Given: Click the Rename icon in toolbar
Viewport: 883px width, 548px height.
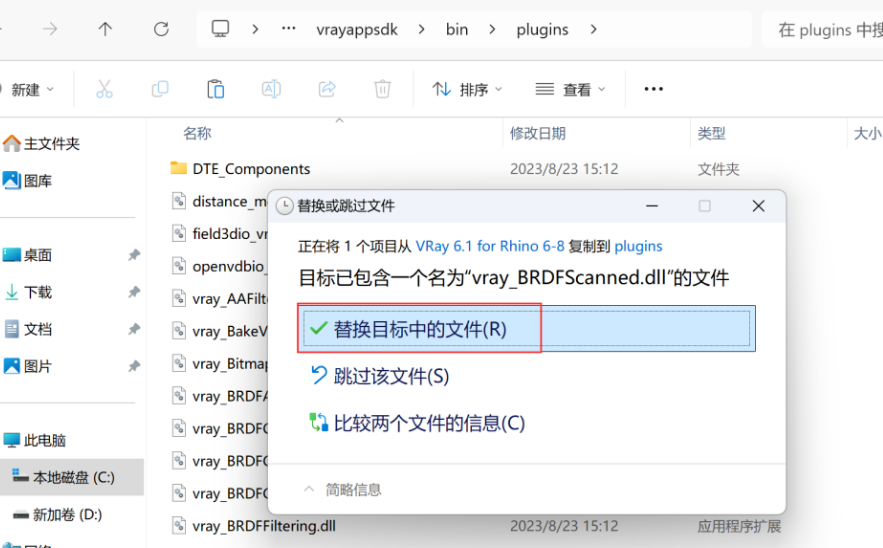Looking at the screenshot, I should tap(271, 89).
